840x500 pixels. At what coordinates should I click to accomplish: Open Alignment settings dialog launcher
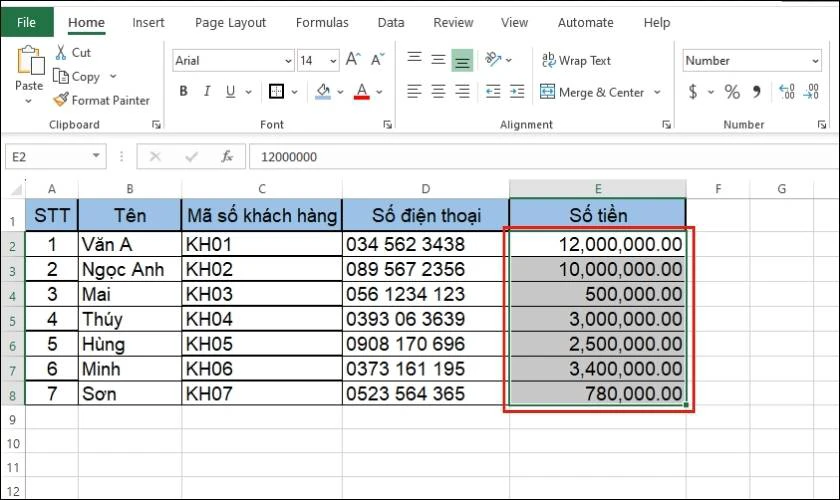coord(666,125)
